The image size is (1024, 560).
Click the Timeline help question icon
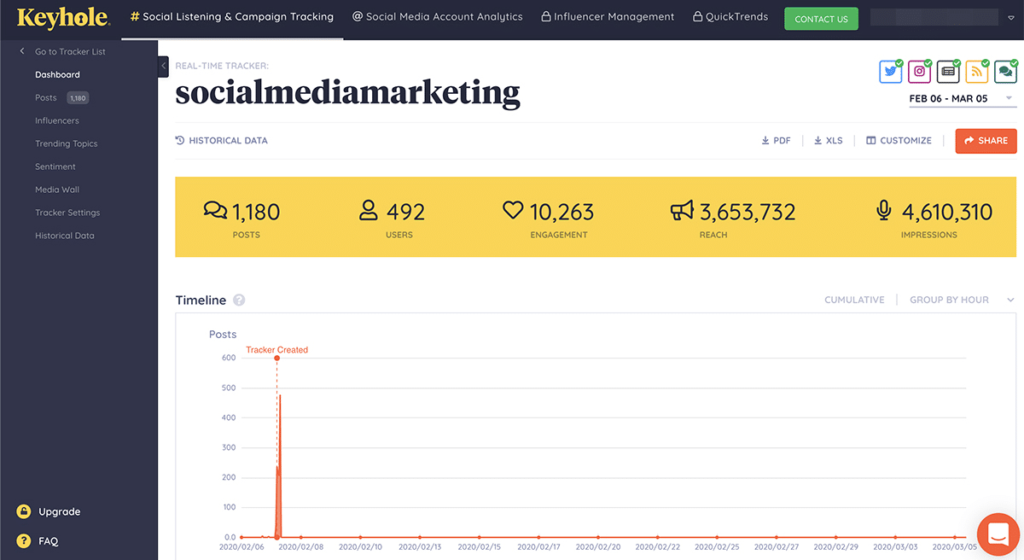239,300
